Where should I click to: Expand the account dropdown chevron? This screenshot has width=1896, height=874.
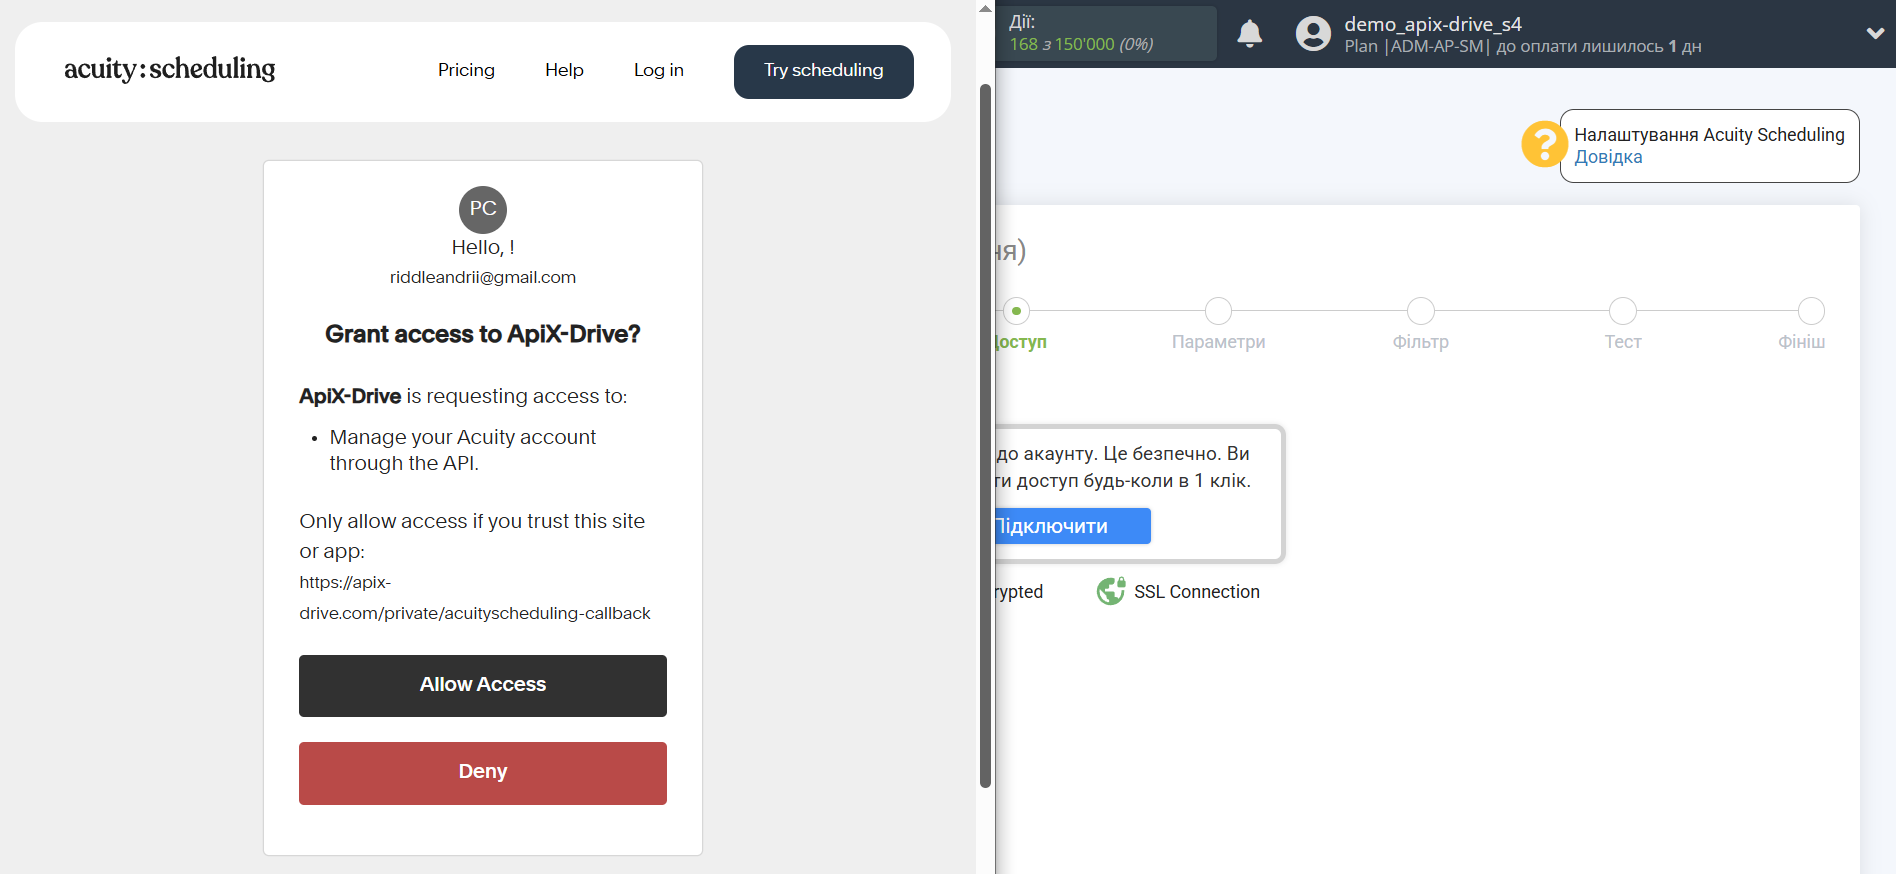(1875, 33)
